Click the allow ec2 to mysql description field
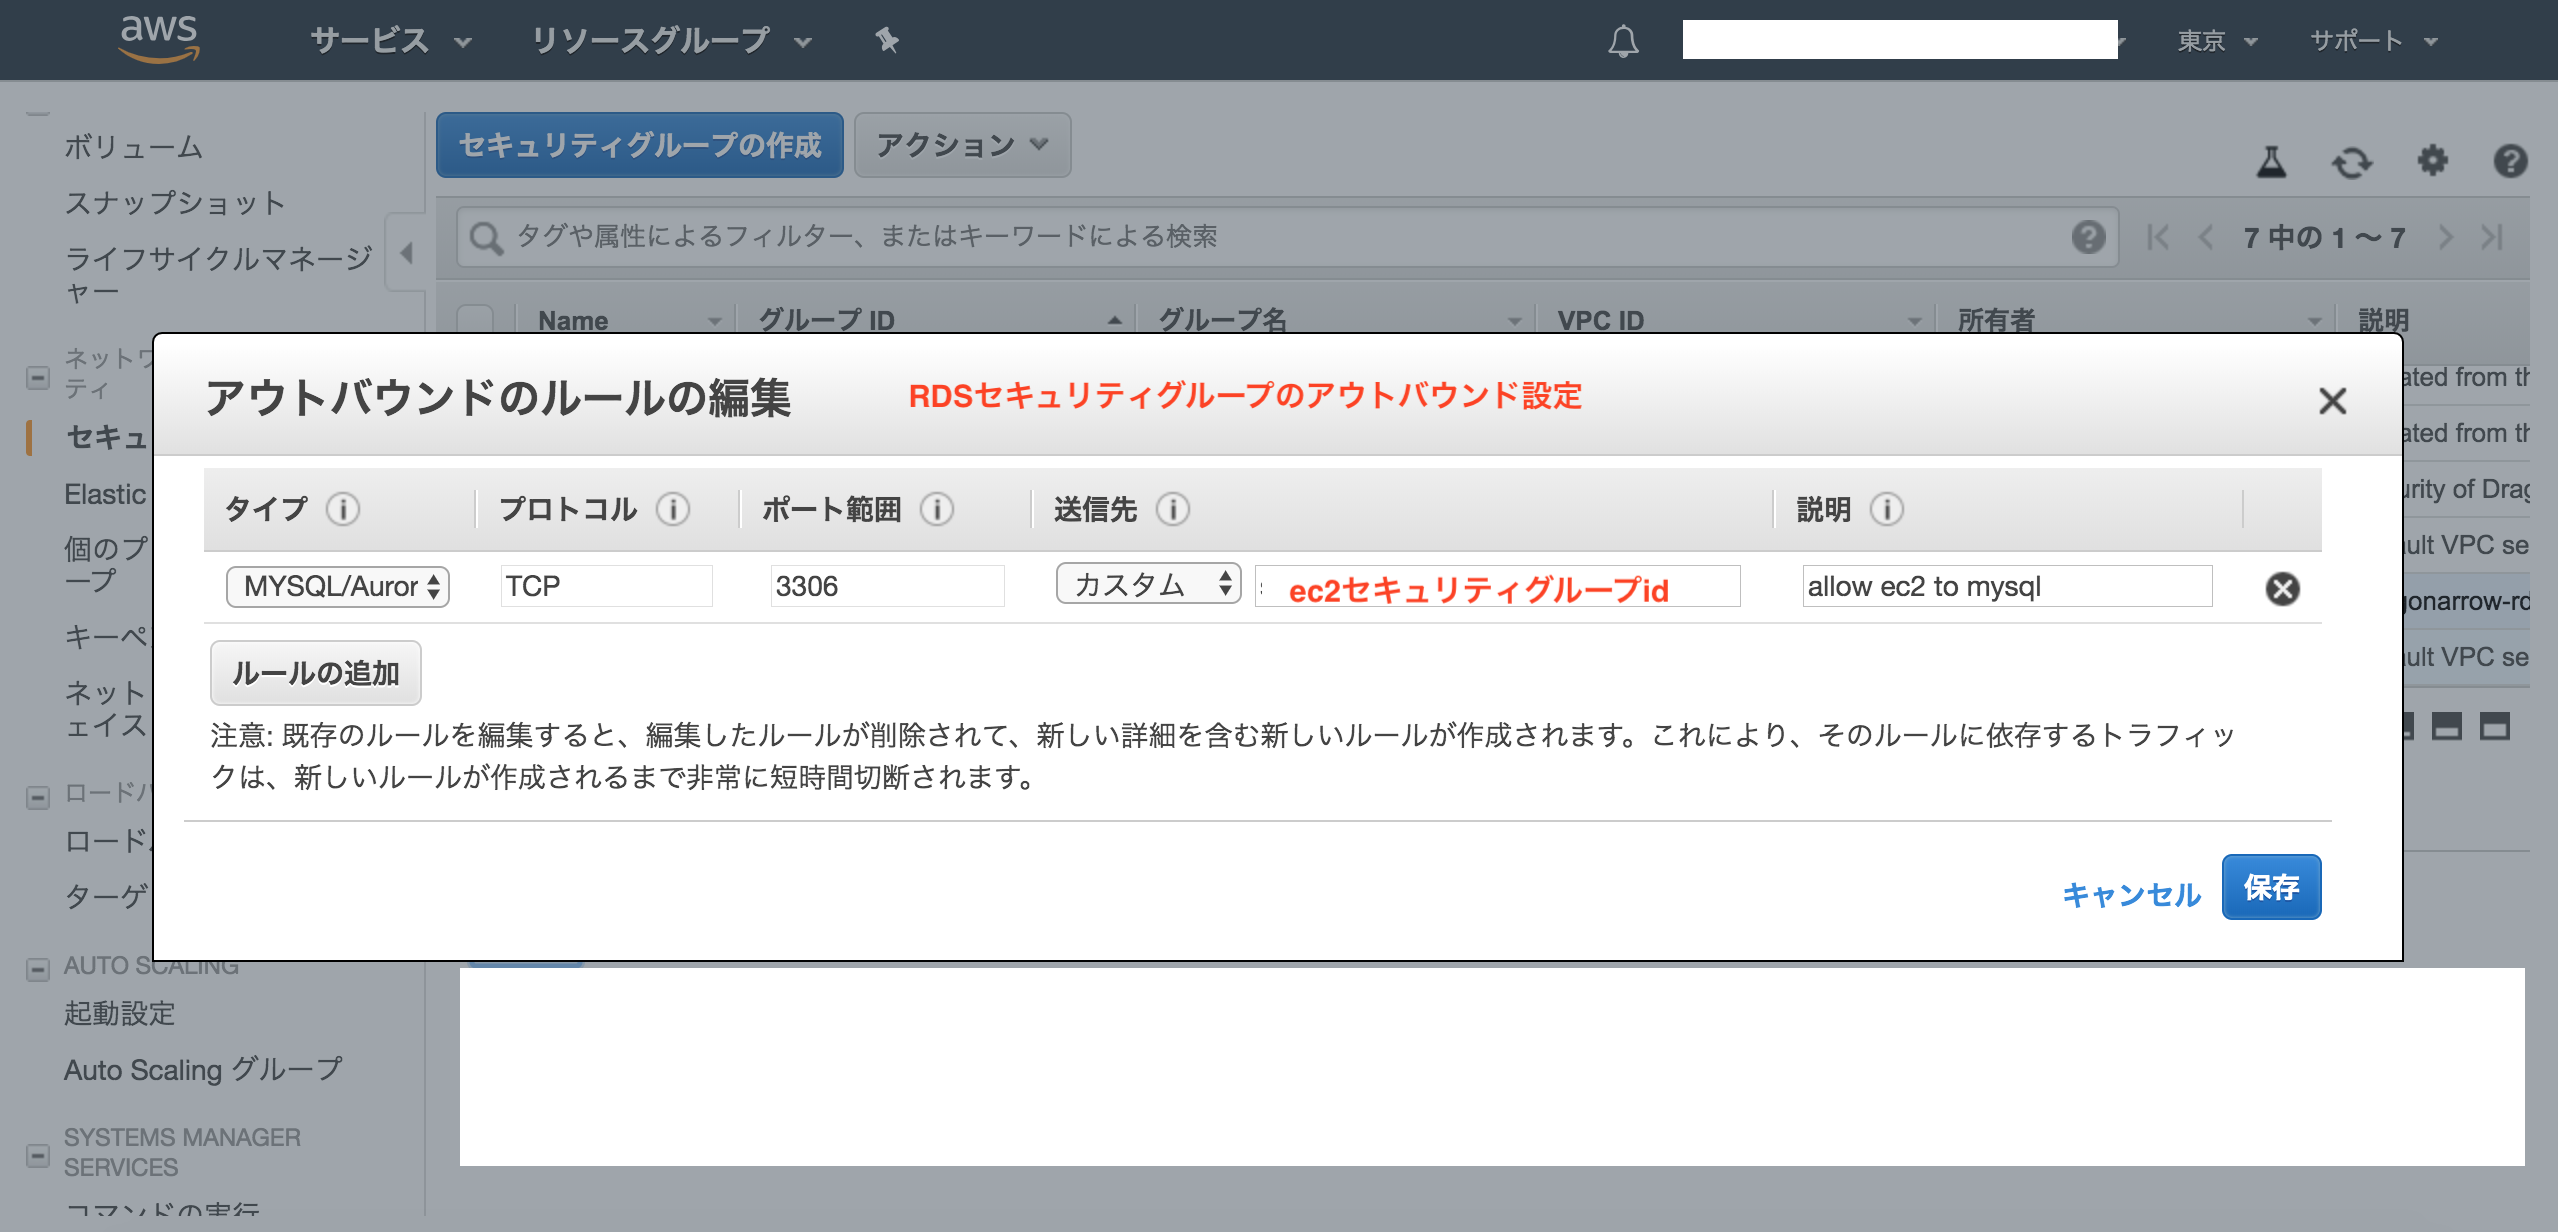This screenshot has height=1232, width=2558. coord(2006,586)
